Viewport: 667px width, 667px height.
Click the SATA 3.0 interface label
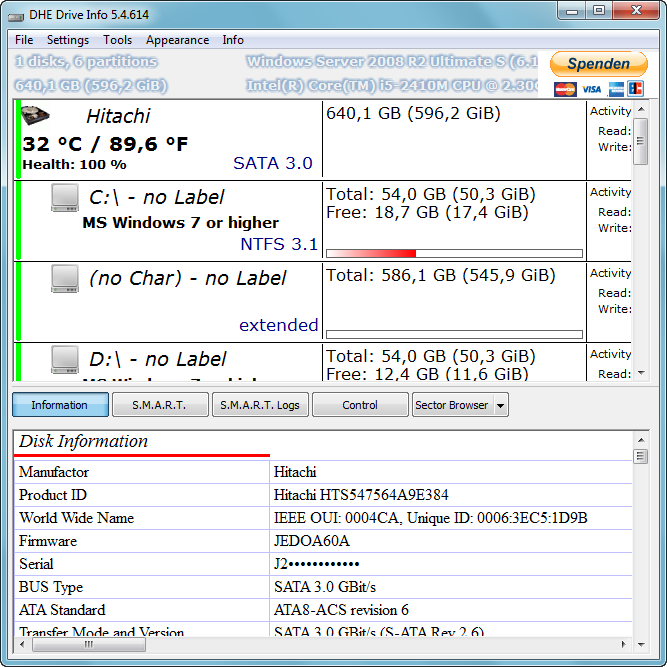point(273,163)
